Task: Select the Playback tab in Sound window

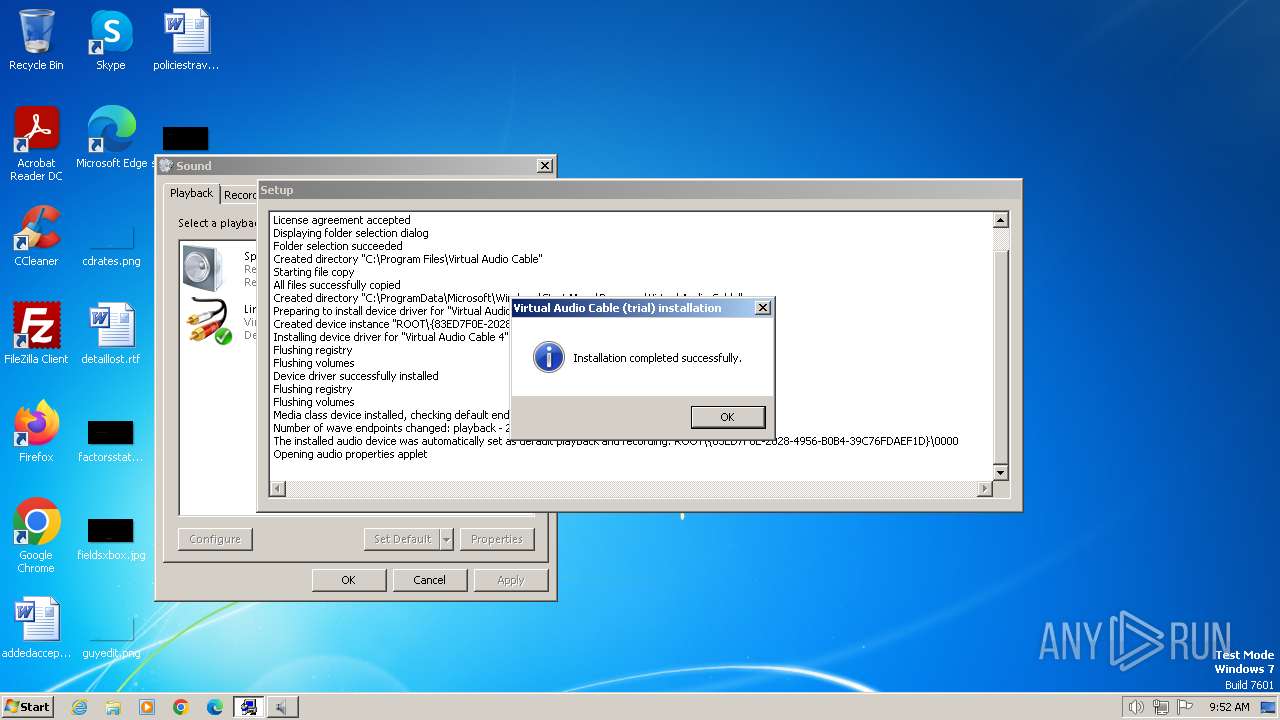Action: point(191,193)
